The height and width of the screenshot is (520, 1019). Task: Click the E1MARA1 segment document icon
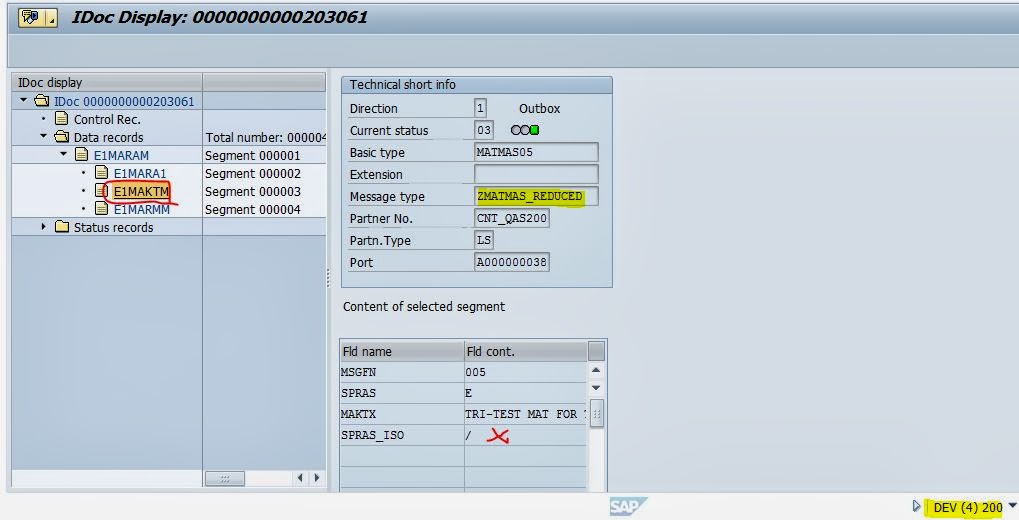[x=101, y=173]
